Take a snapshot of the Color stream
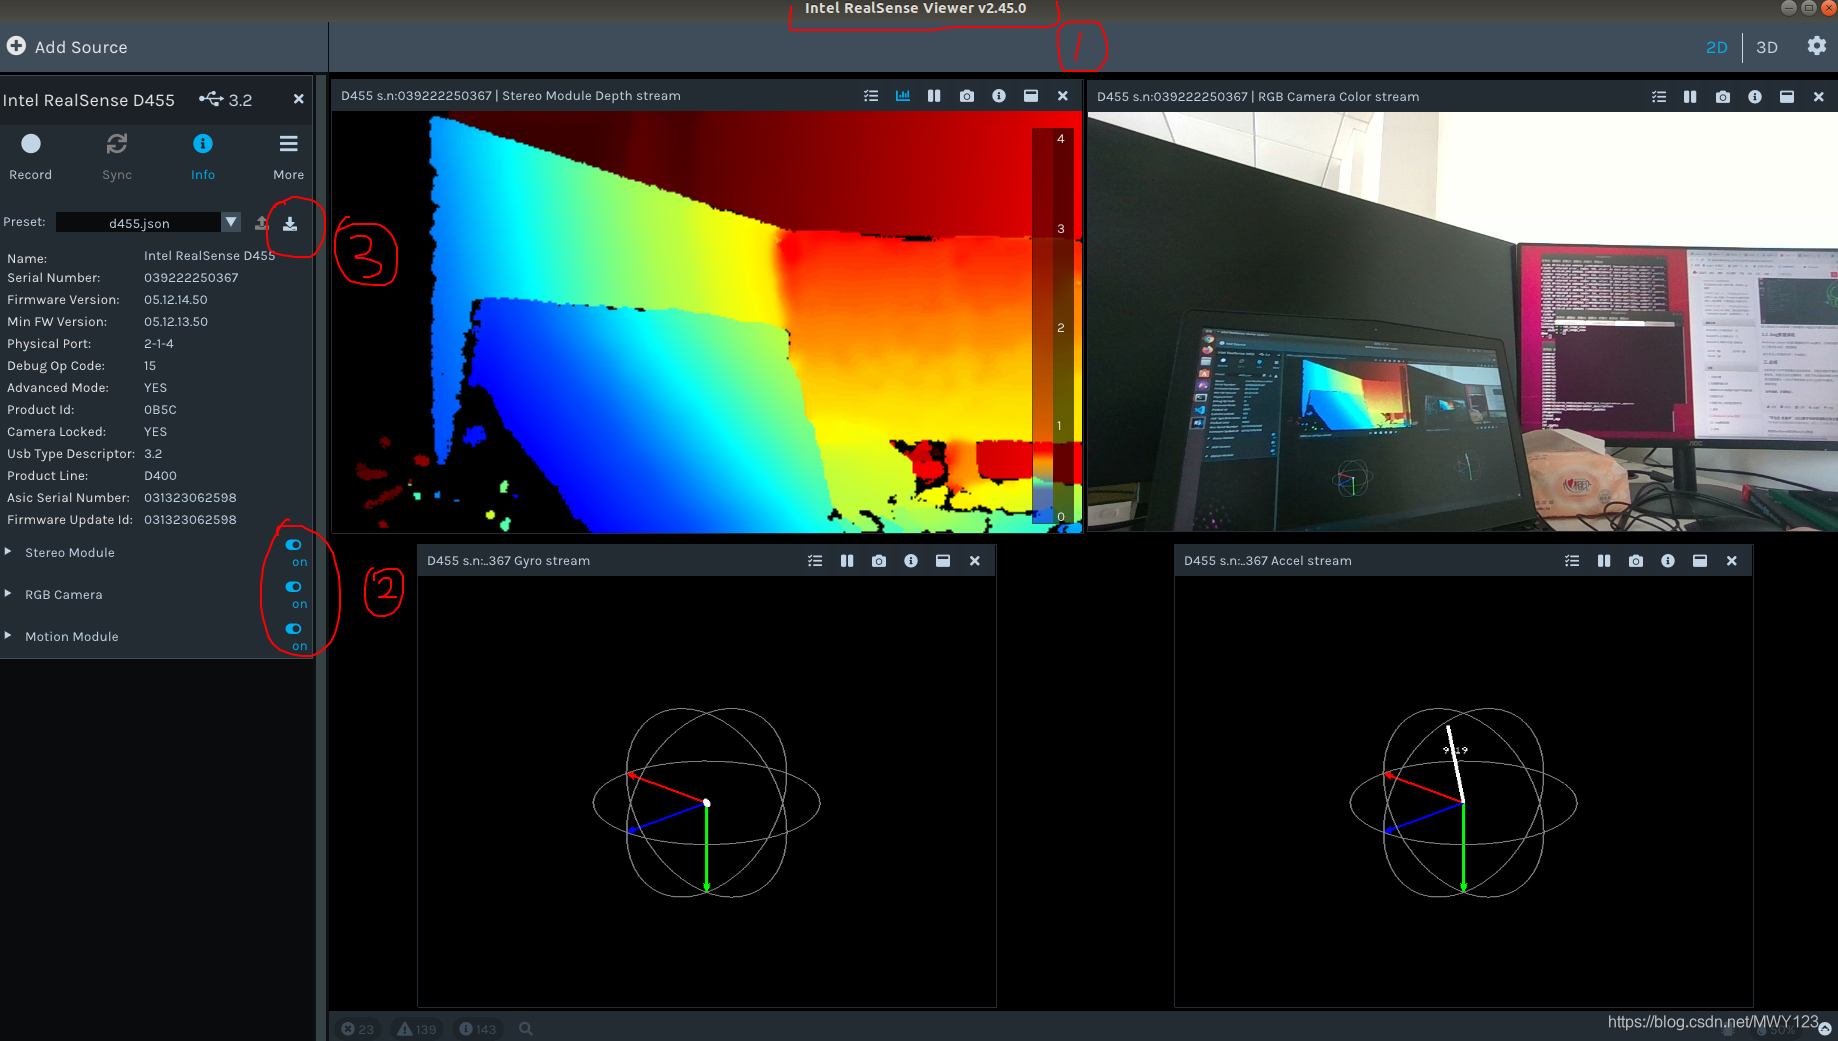 (x=1723, y=97)
